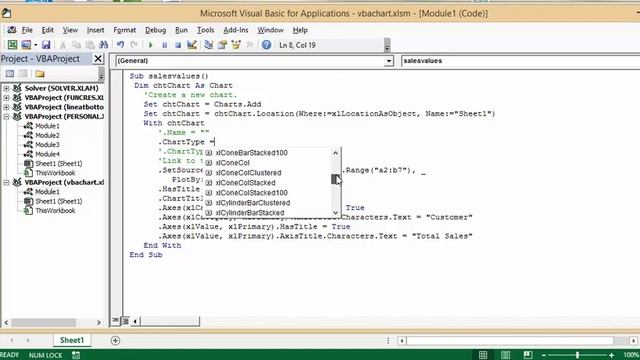Open the Insert menu
Viewport: 640px width, 360px height.
[x=96, y=30]
